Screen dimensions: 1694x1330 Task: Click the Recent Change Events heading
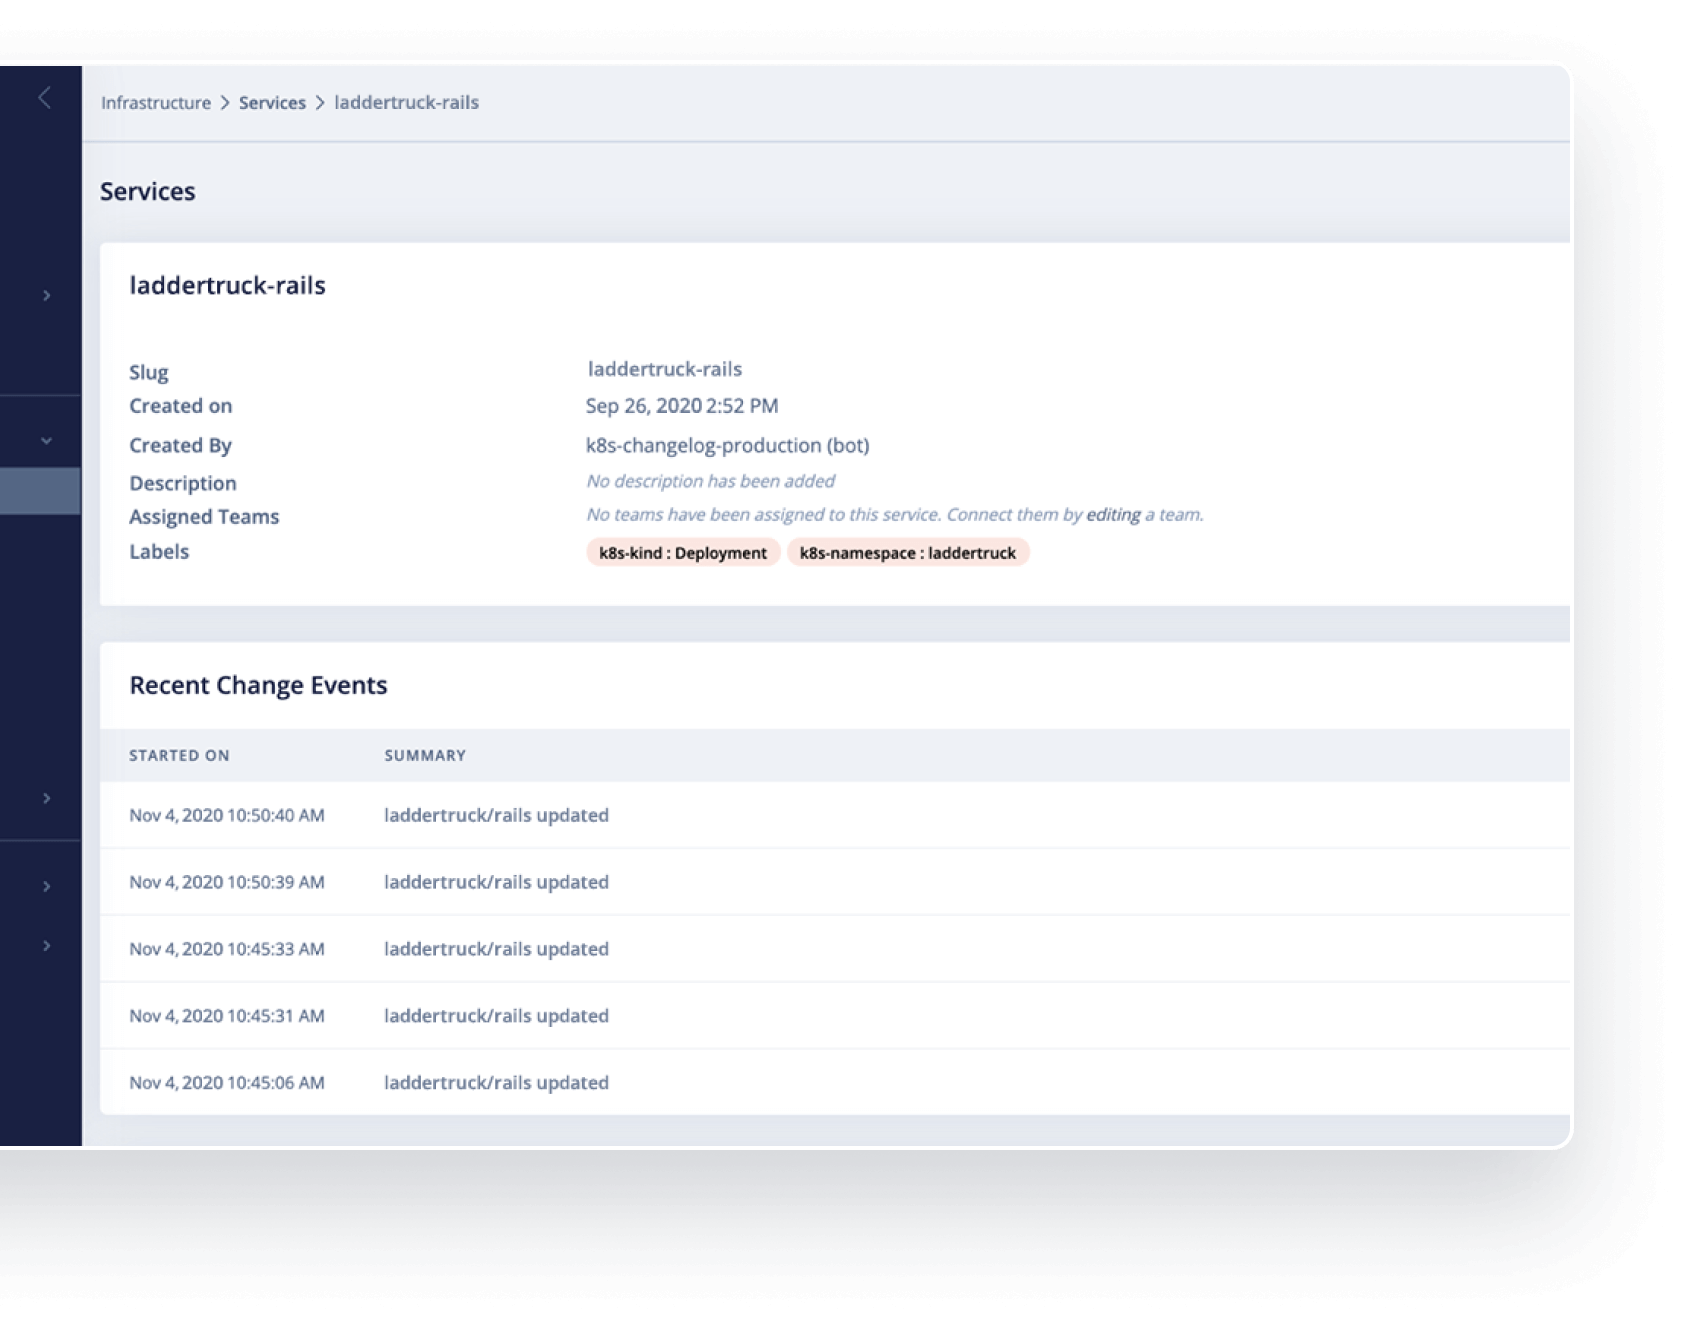coord(258,686)
